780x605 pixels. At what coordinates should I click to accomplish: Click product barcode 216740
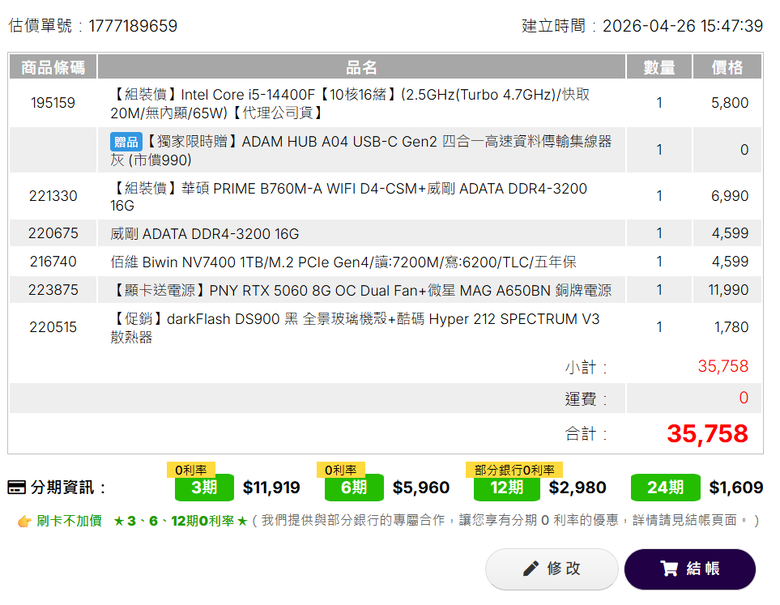click(53, 262)
